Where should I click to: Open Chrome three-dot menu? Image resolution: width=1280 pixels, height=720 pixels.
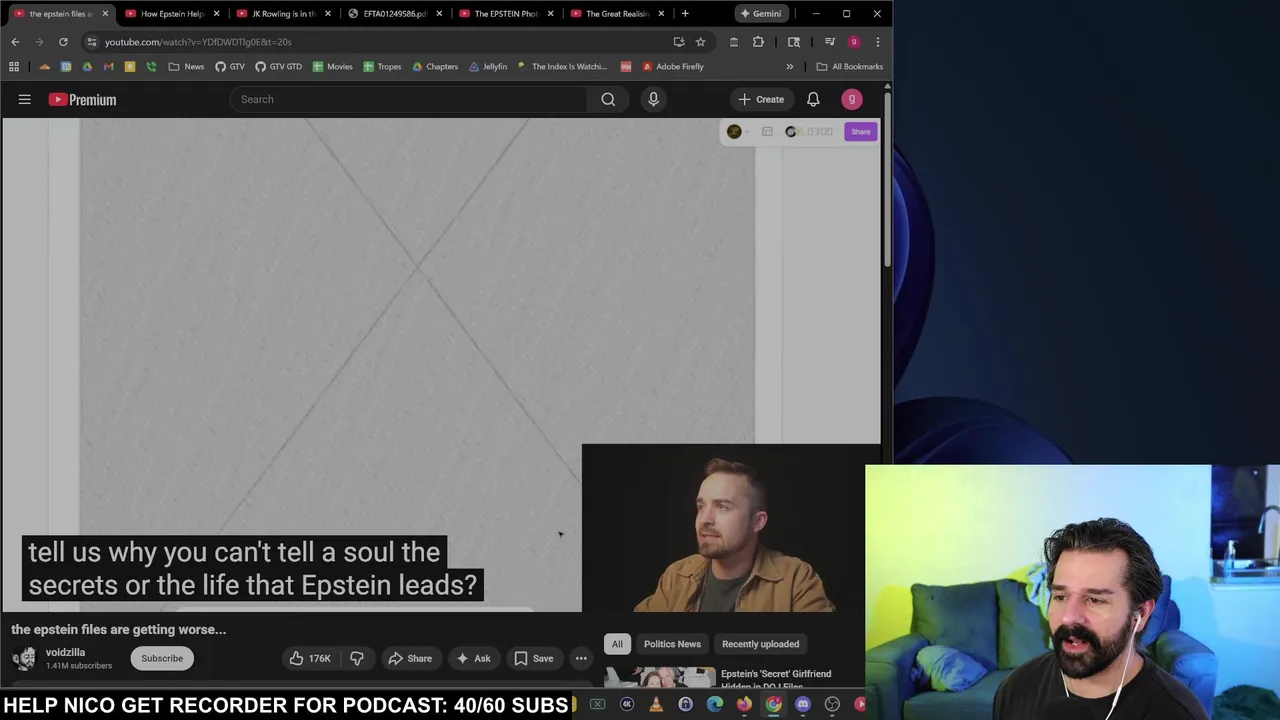point(877,42)
